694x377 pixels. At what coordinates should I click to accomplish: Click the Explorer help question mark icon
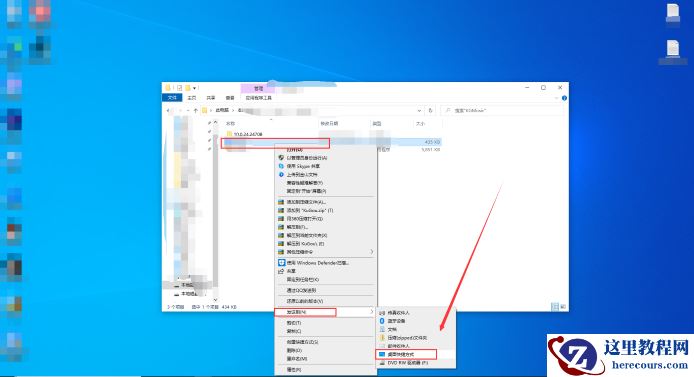tap(564, 98)
